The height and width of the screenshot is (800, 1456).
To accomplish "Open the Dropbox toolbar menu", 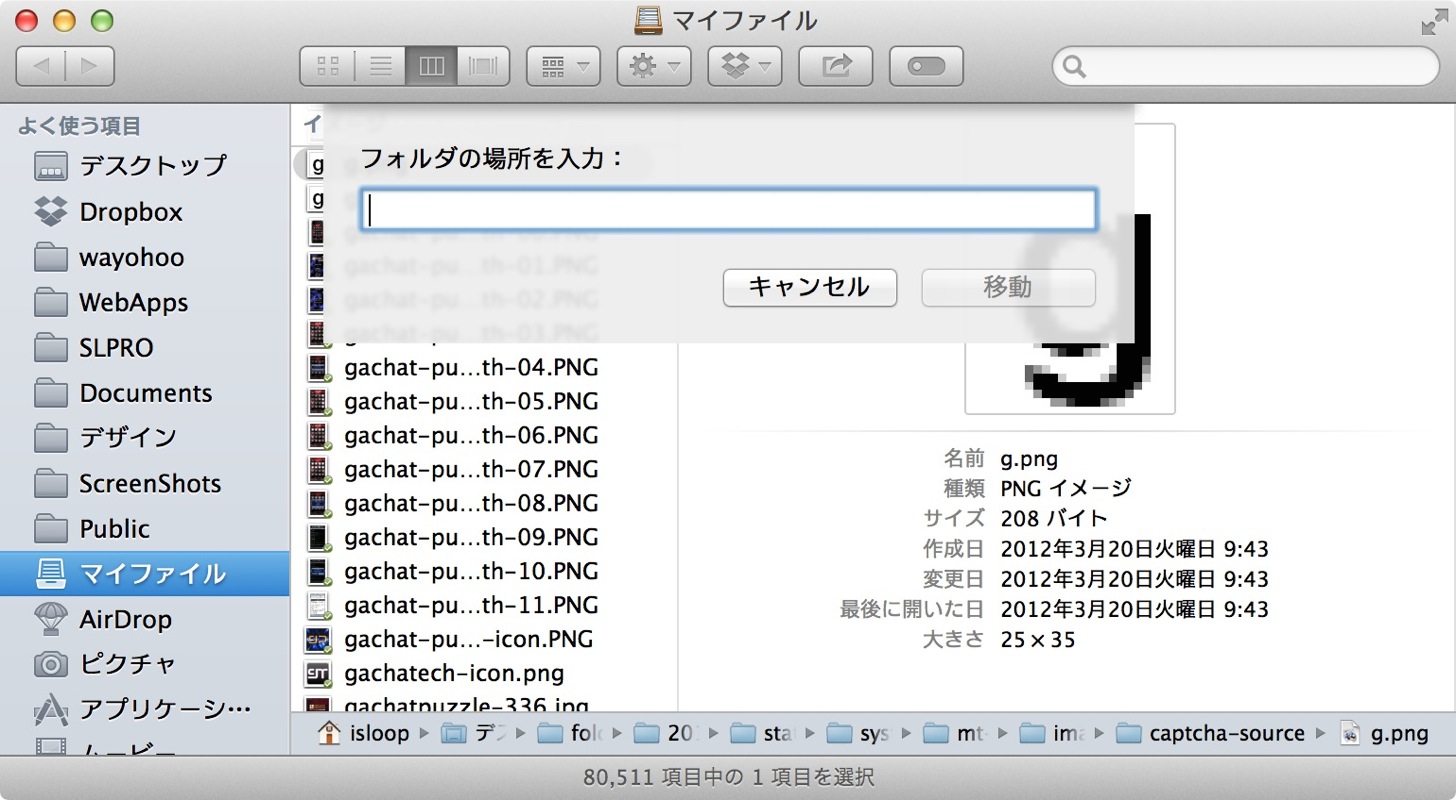I will (745, 67).
